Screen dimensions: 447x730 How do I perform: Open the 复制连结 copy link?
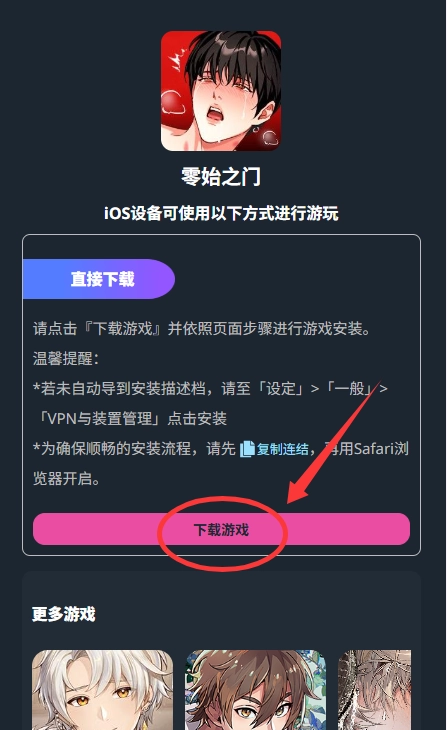click(282, 449)
